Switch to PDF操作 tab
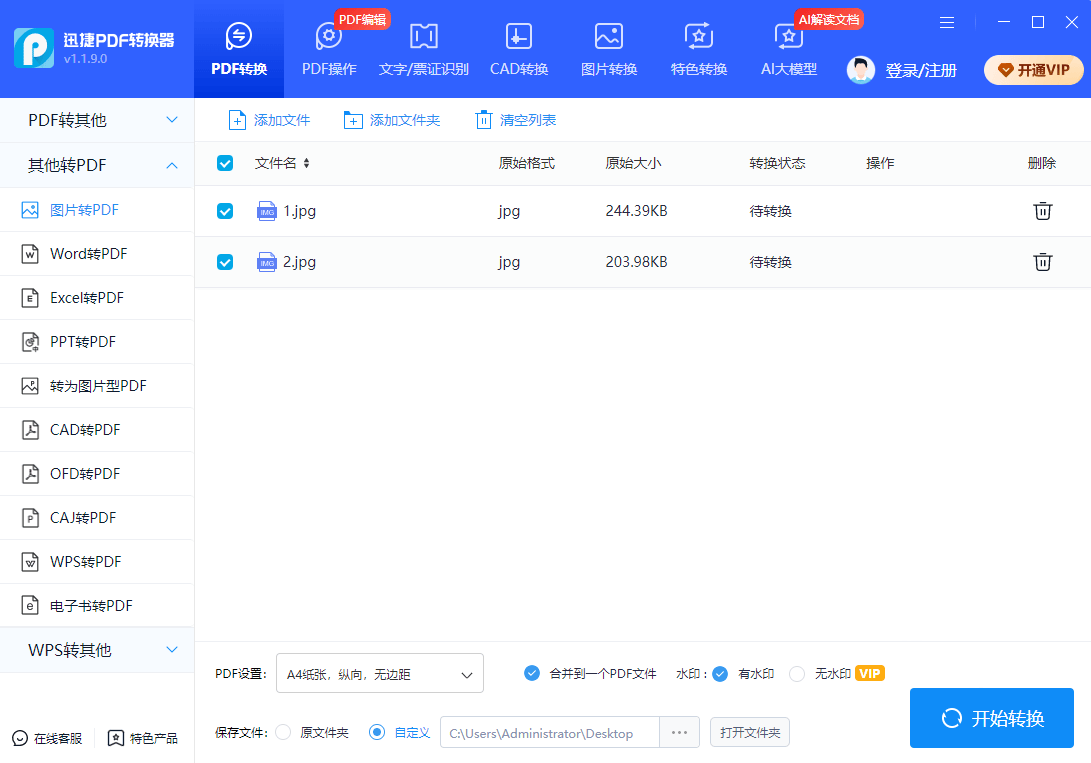Screen dimensions: 1091x763 tap(329, 49)
